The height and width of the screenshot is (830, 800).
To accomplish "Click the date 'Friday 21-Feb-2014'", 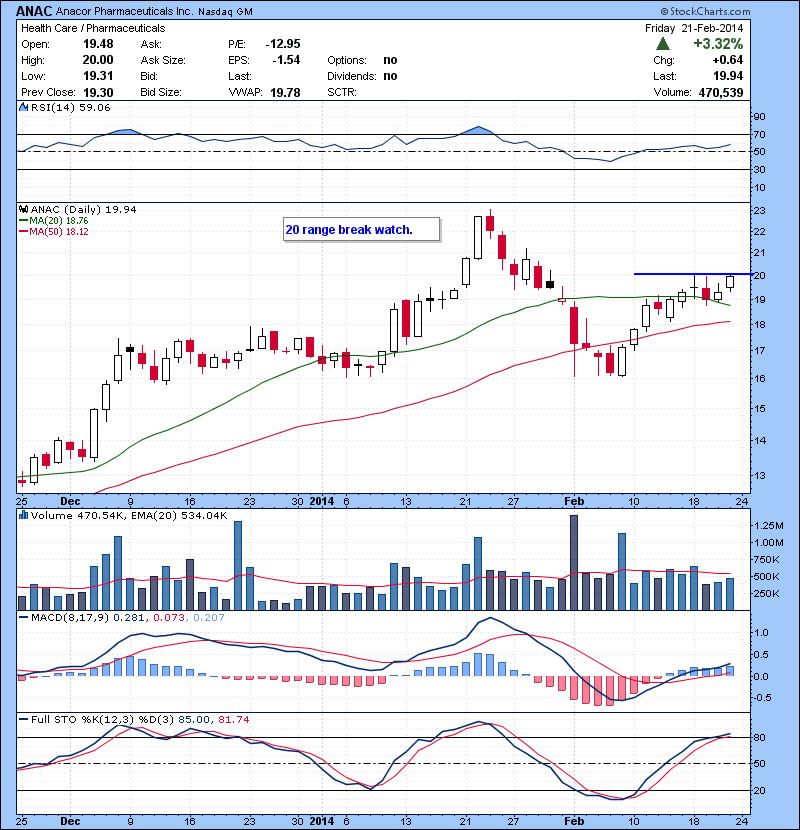I will [x=694, y=28].
